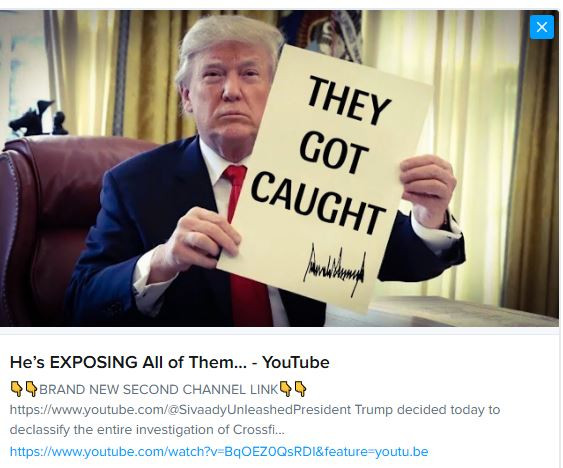The width and height of the screenshot is (563, 468).
Task: Click the last pointing-down emoji after CHANNEL LINK
Action: [300, 389]
